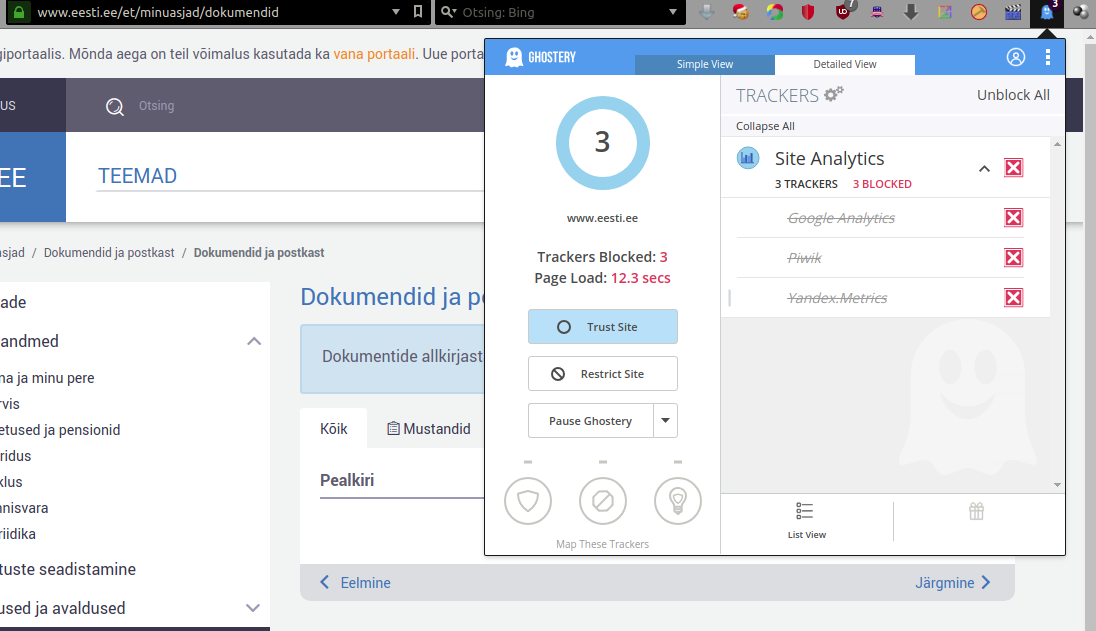
Task: Open the TEEMAD menu
Action: (x=137, y=176)
